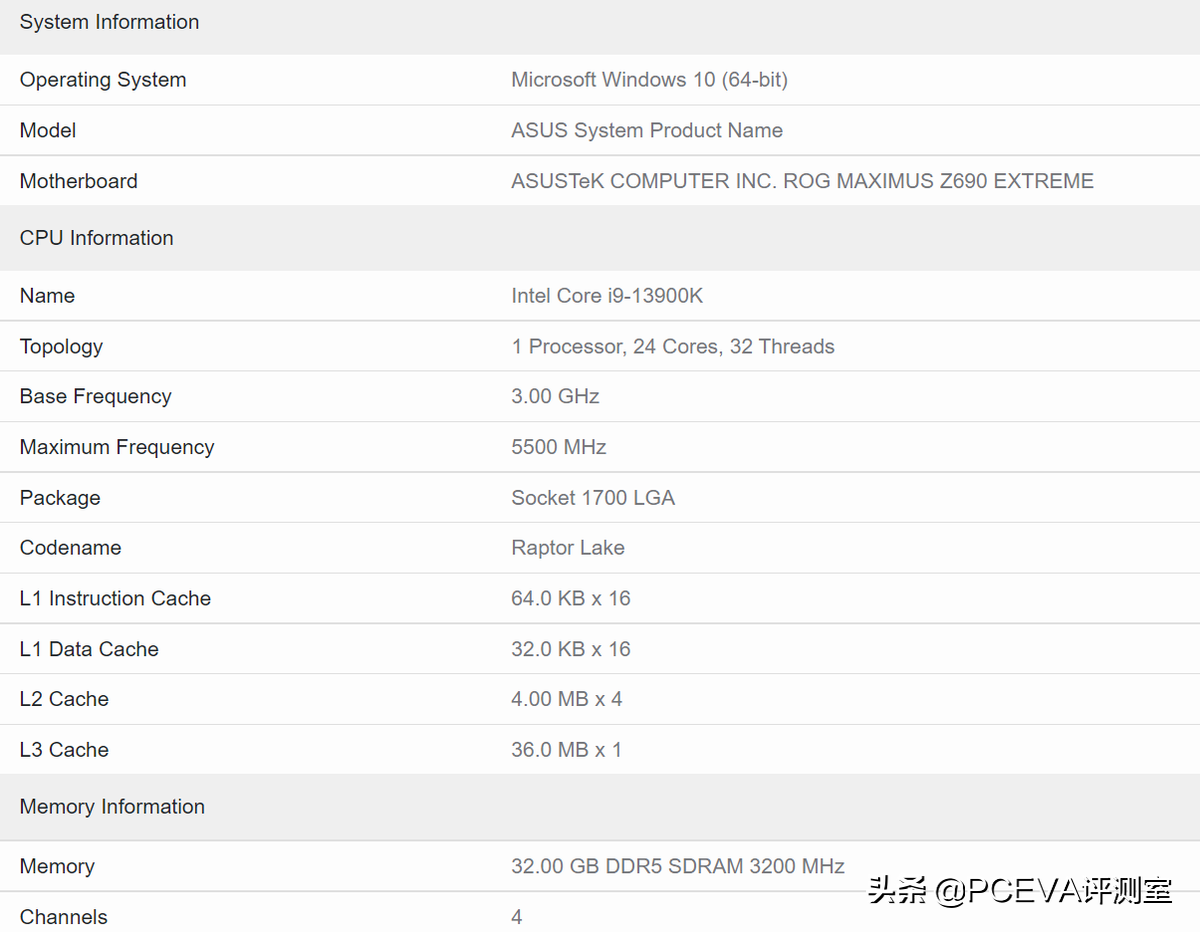Click the Intel Core i9-13900K processor name

click(x=607, y=296)
